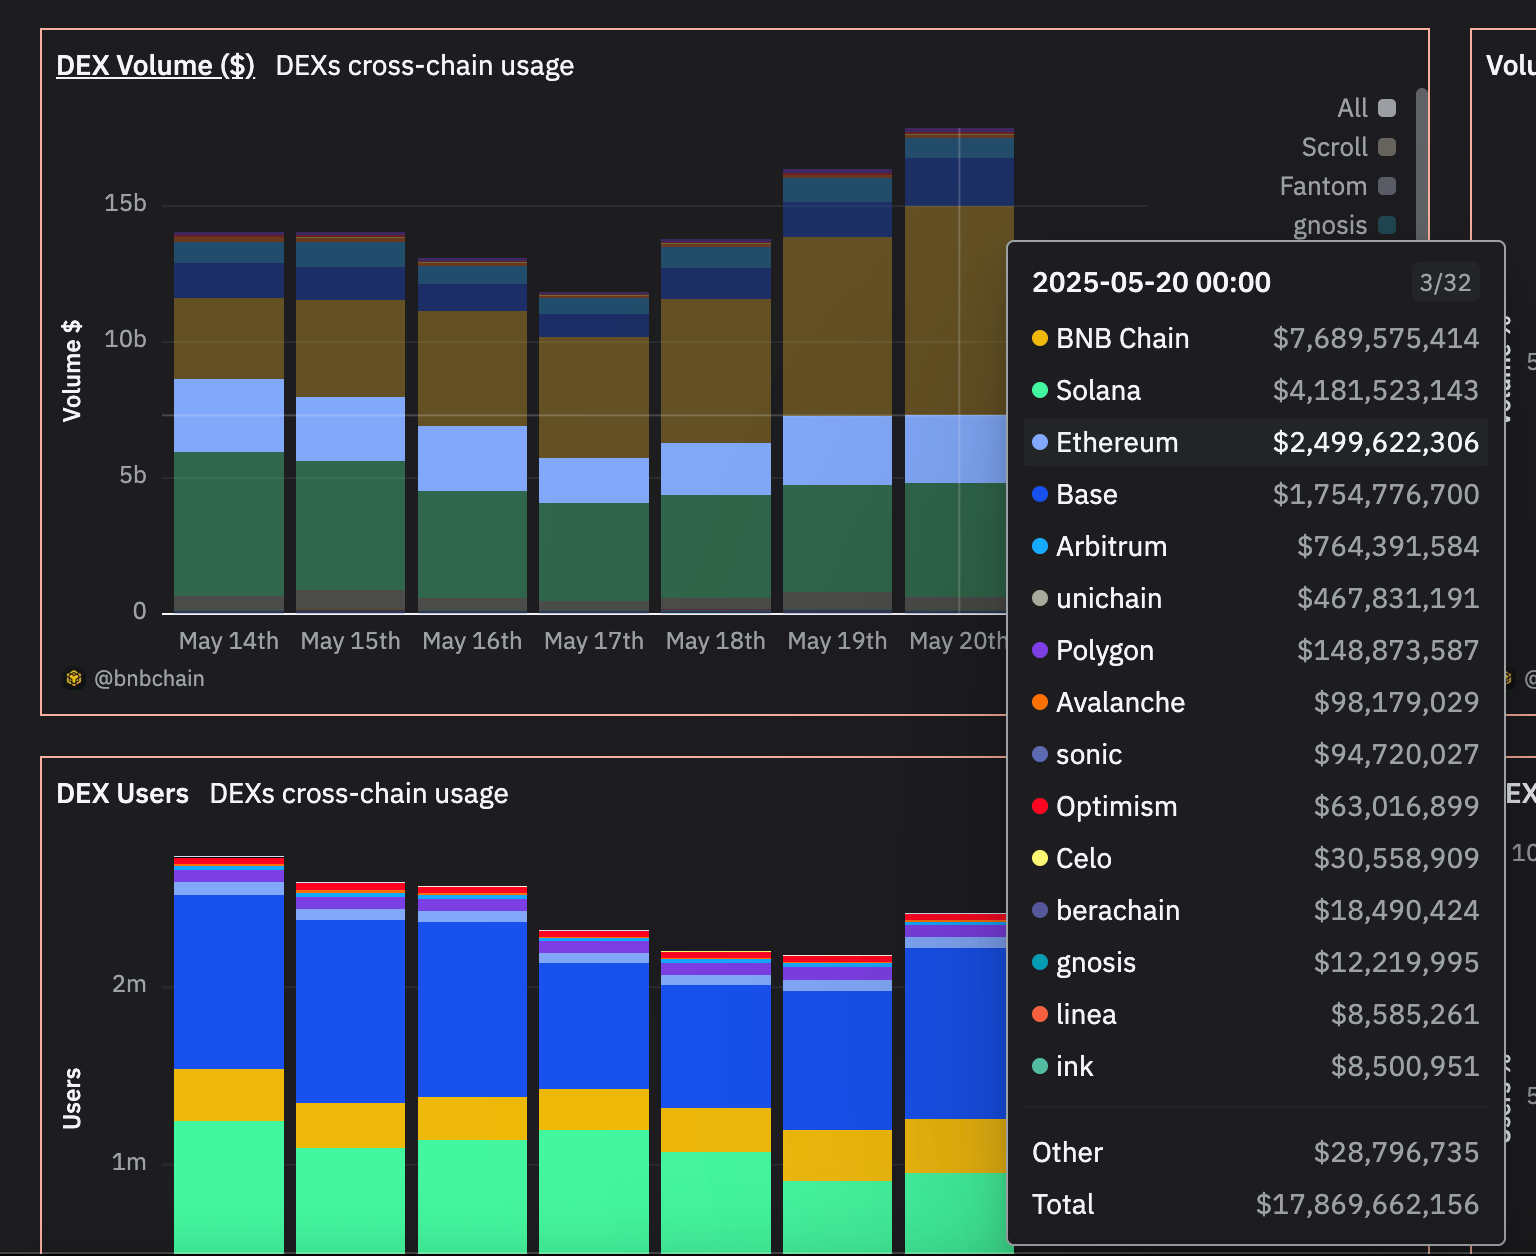Click the Celo yellow dot in tooltip

[x=1040, y=858]
